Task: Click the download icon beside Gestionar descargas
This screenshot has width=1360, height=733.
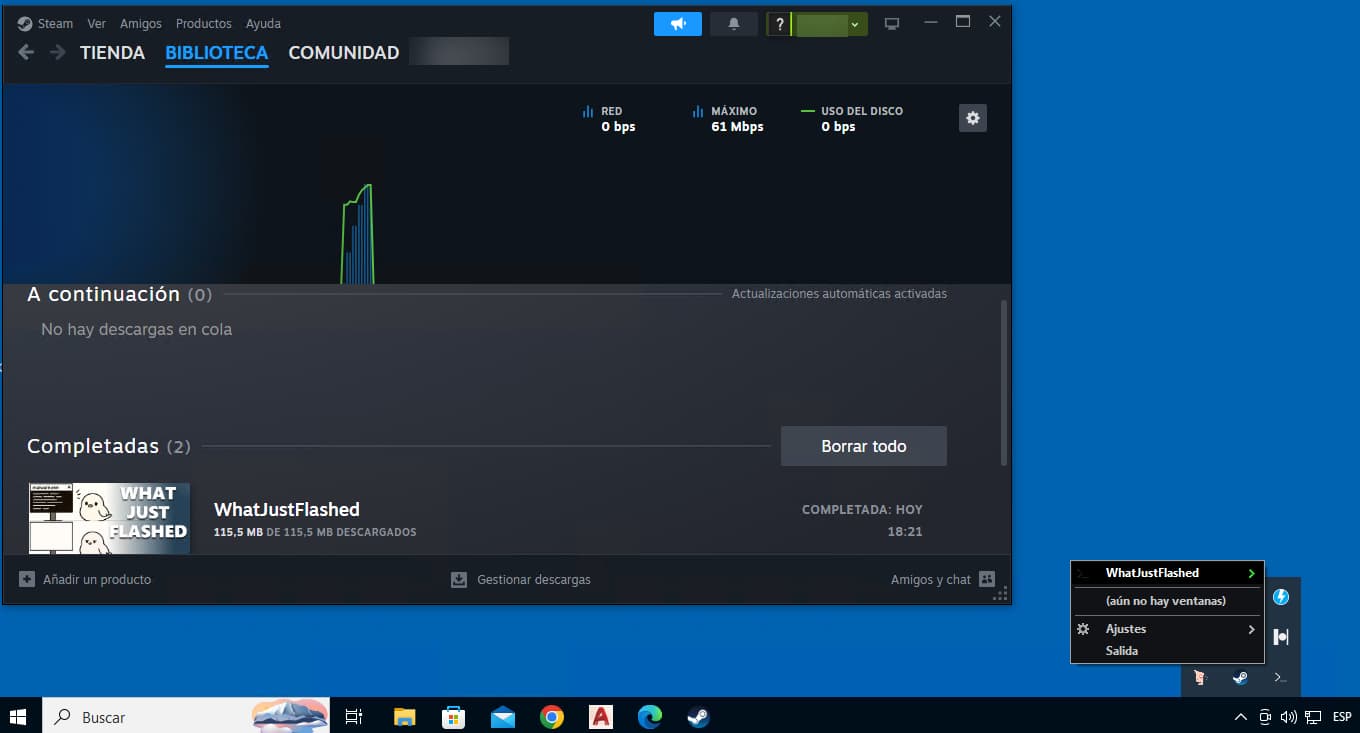Action: tap(459, 579)
